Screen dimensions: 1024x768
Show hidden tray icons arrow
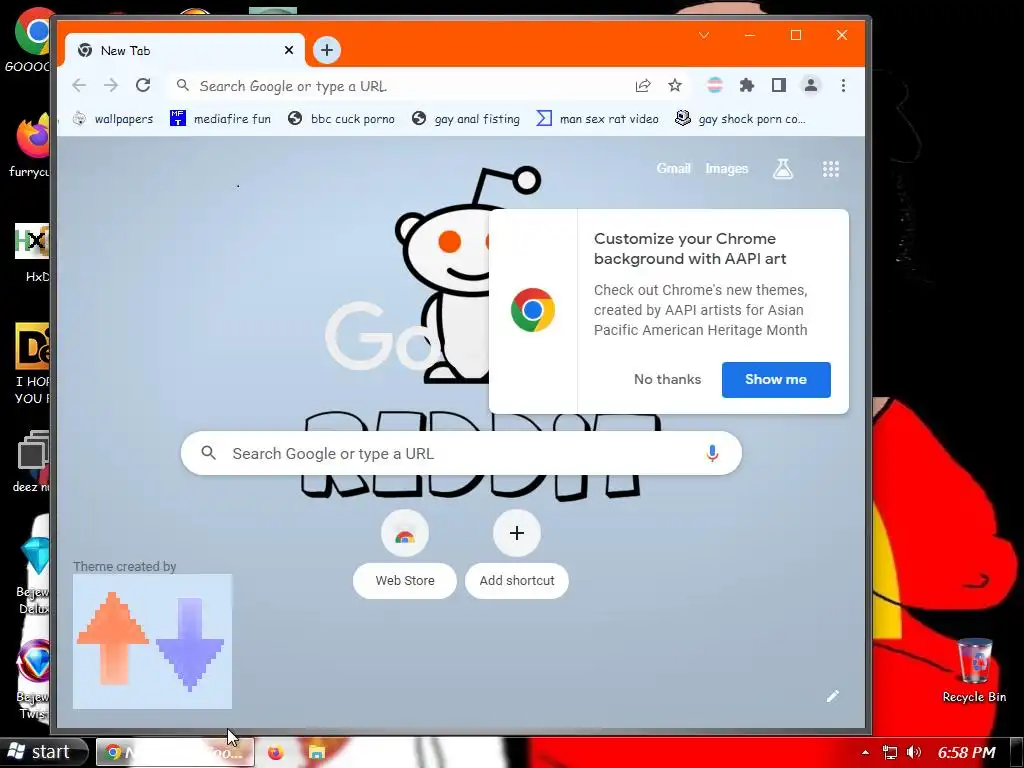click(x=865, y=752)
